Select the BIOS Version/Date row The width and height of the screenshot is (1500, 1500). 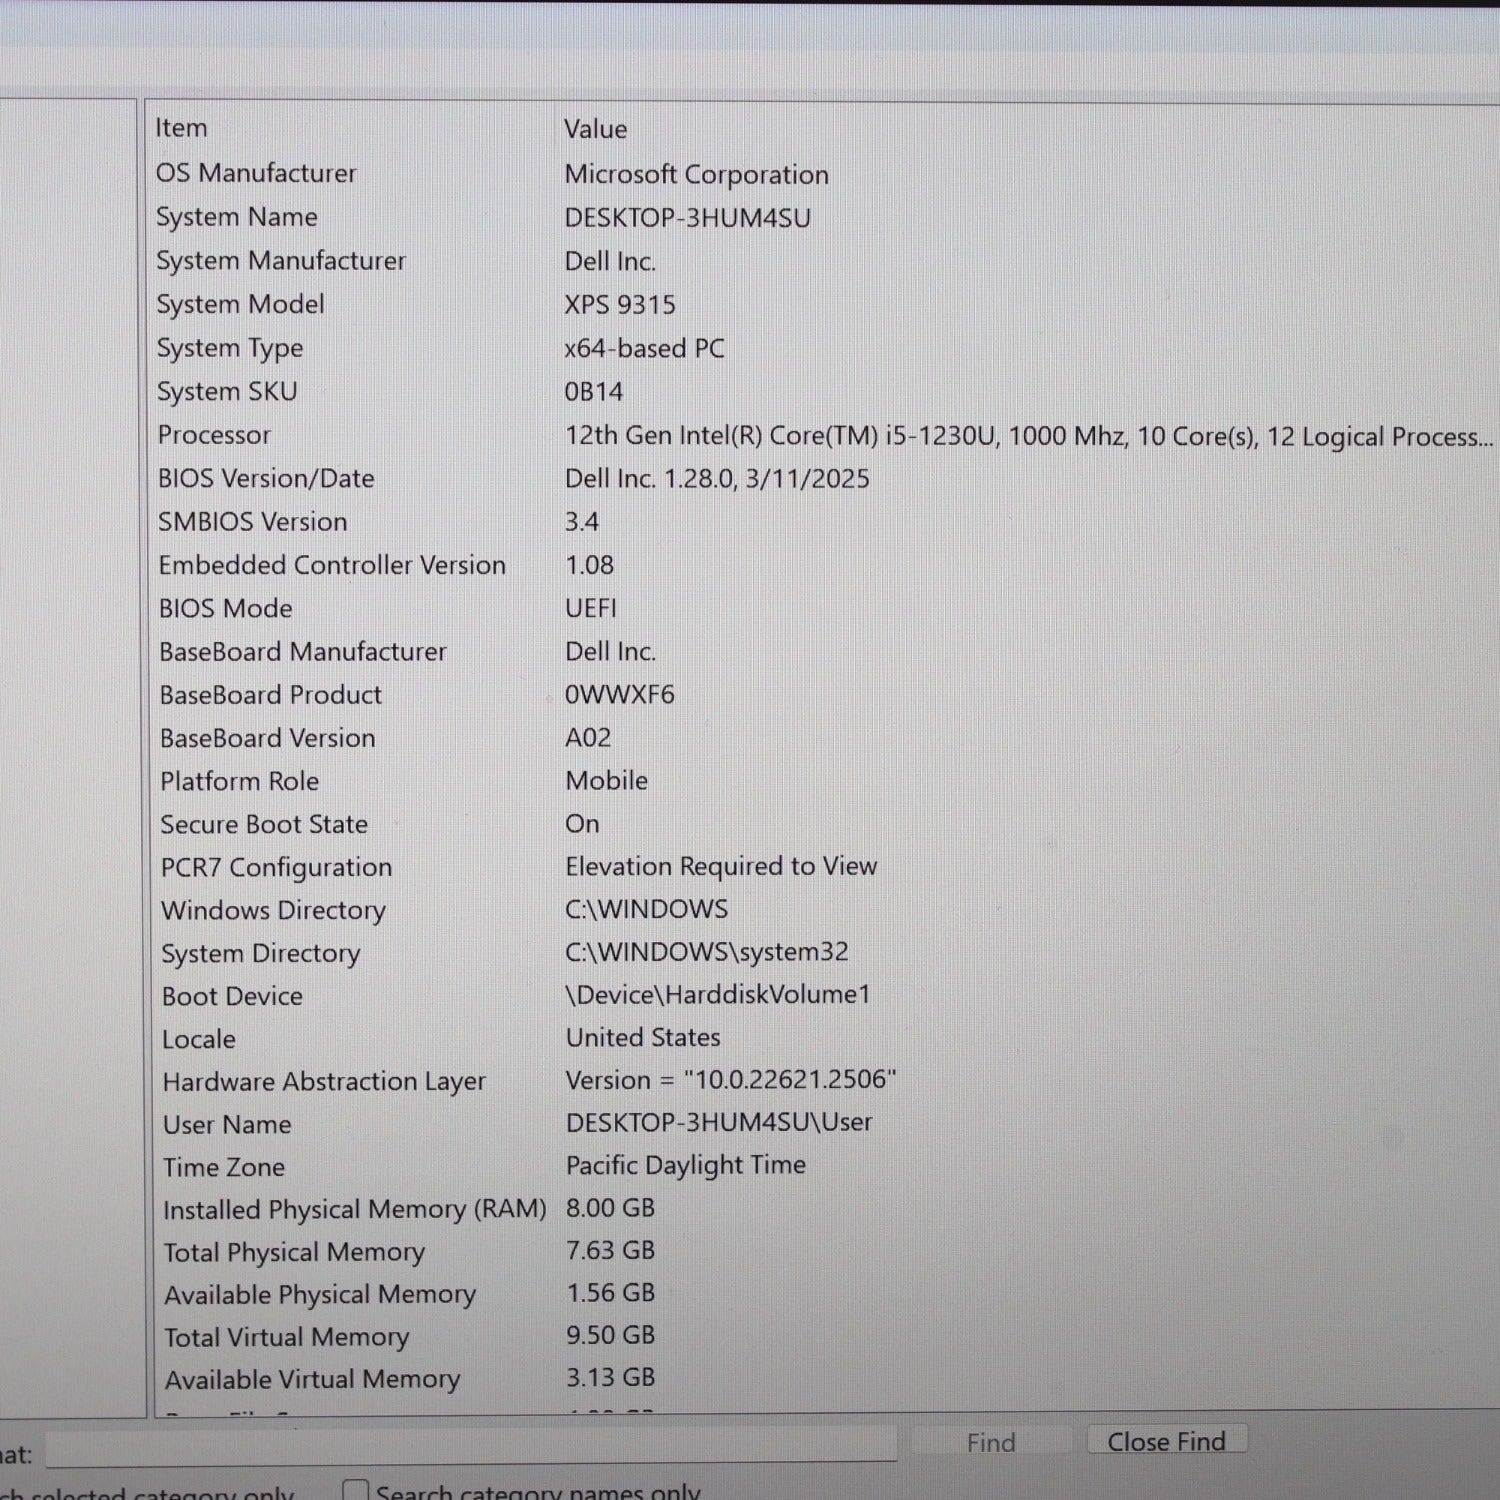[825, 478]
